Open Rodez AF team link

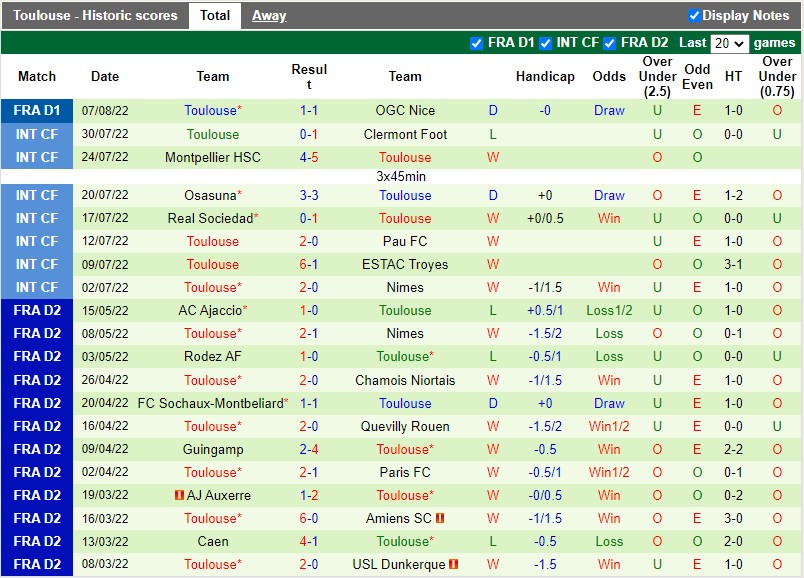(x=213, y=356)
